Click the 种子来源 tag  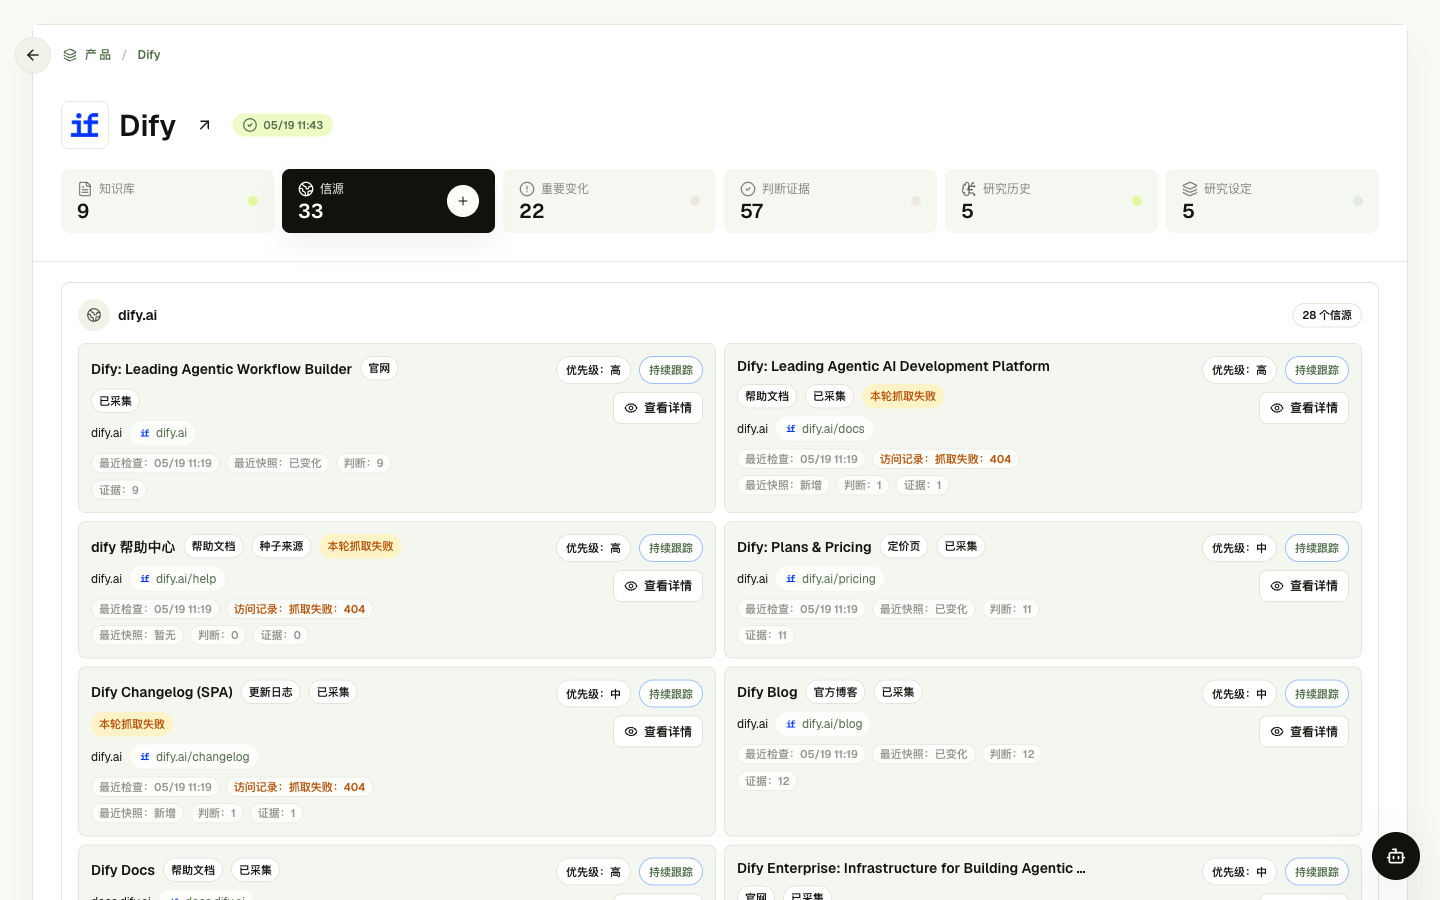click(x=281, y=546)
